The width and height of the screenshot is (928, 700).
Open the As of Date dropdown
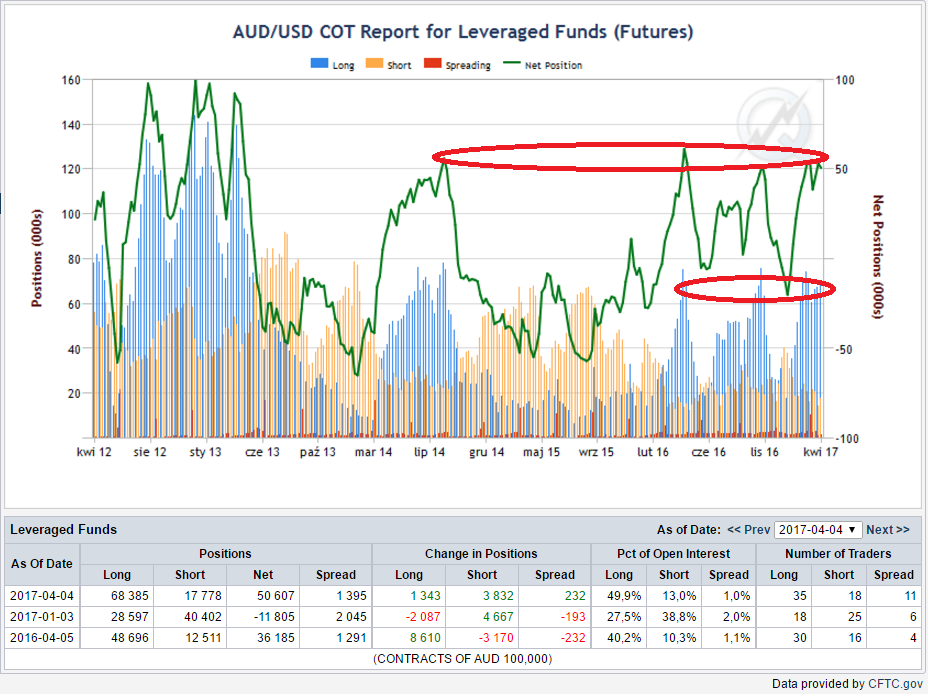point(817,530)
